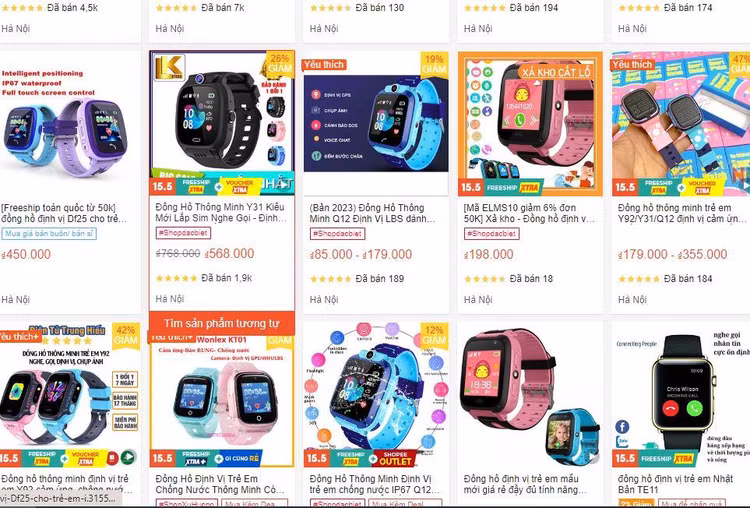Click the Voucher Xtra badge on the Y92/Y31/Q12 product
Screen dimensions: 750x508
[x=702, y=187]
